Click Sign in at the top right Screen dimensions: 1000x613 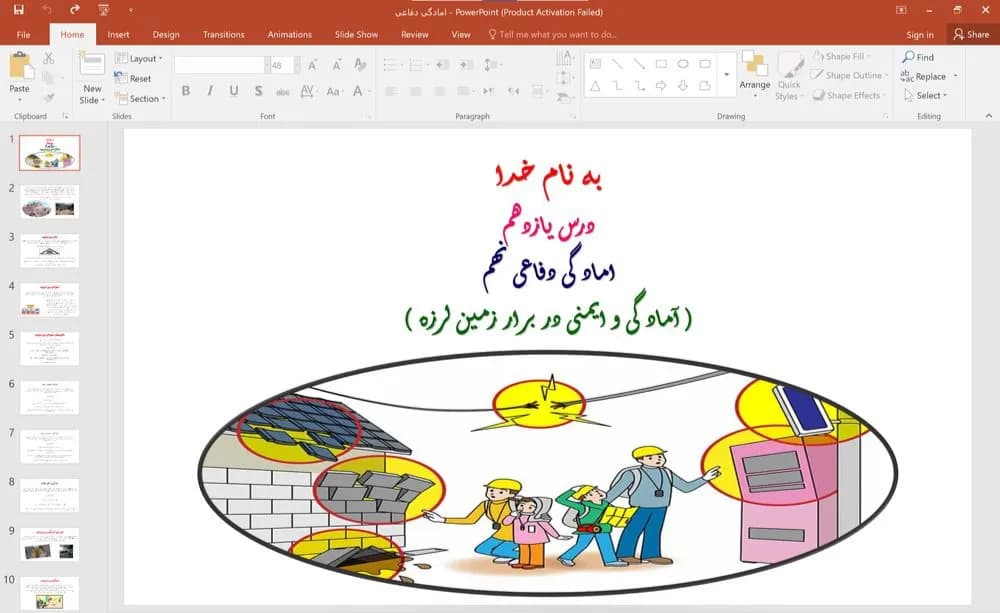click(920, 34)
